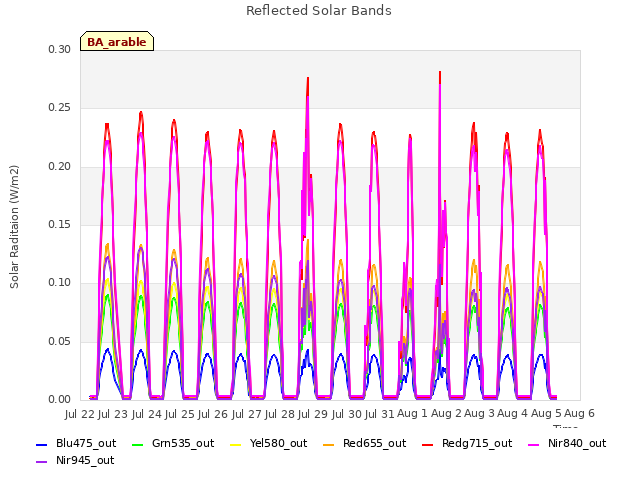The image size is (640, 480).
Task: Select the Blu475_out legend label
Action: (x=86, y=443)
